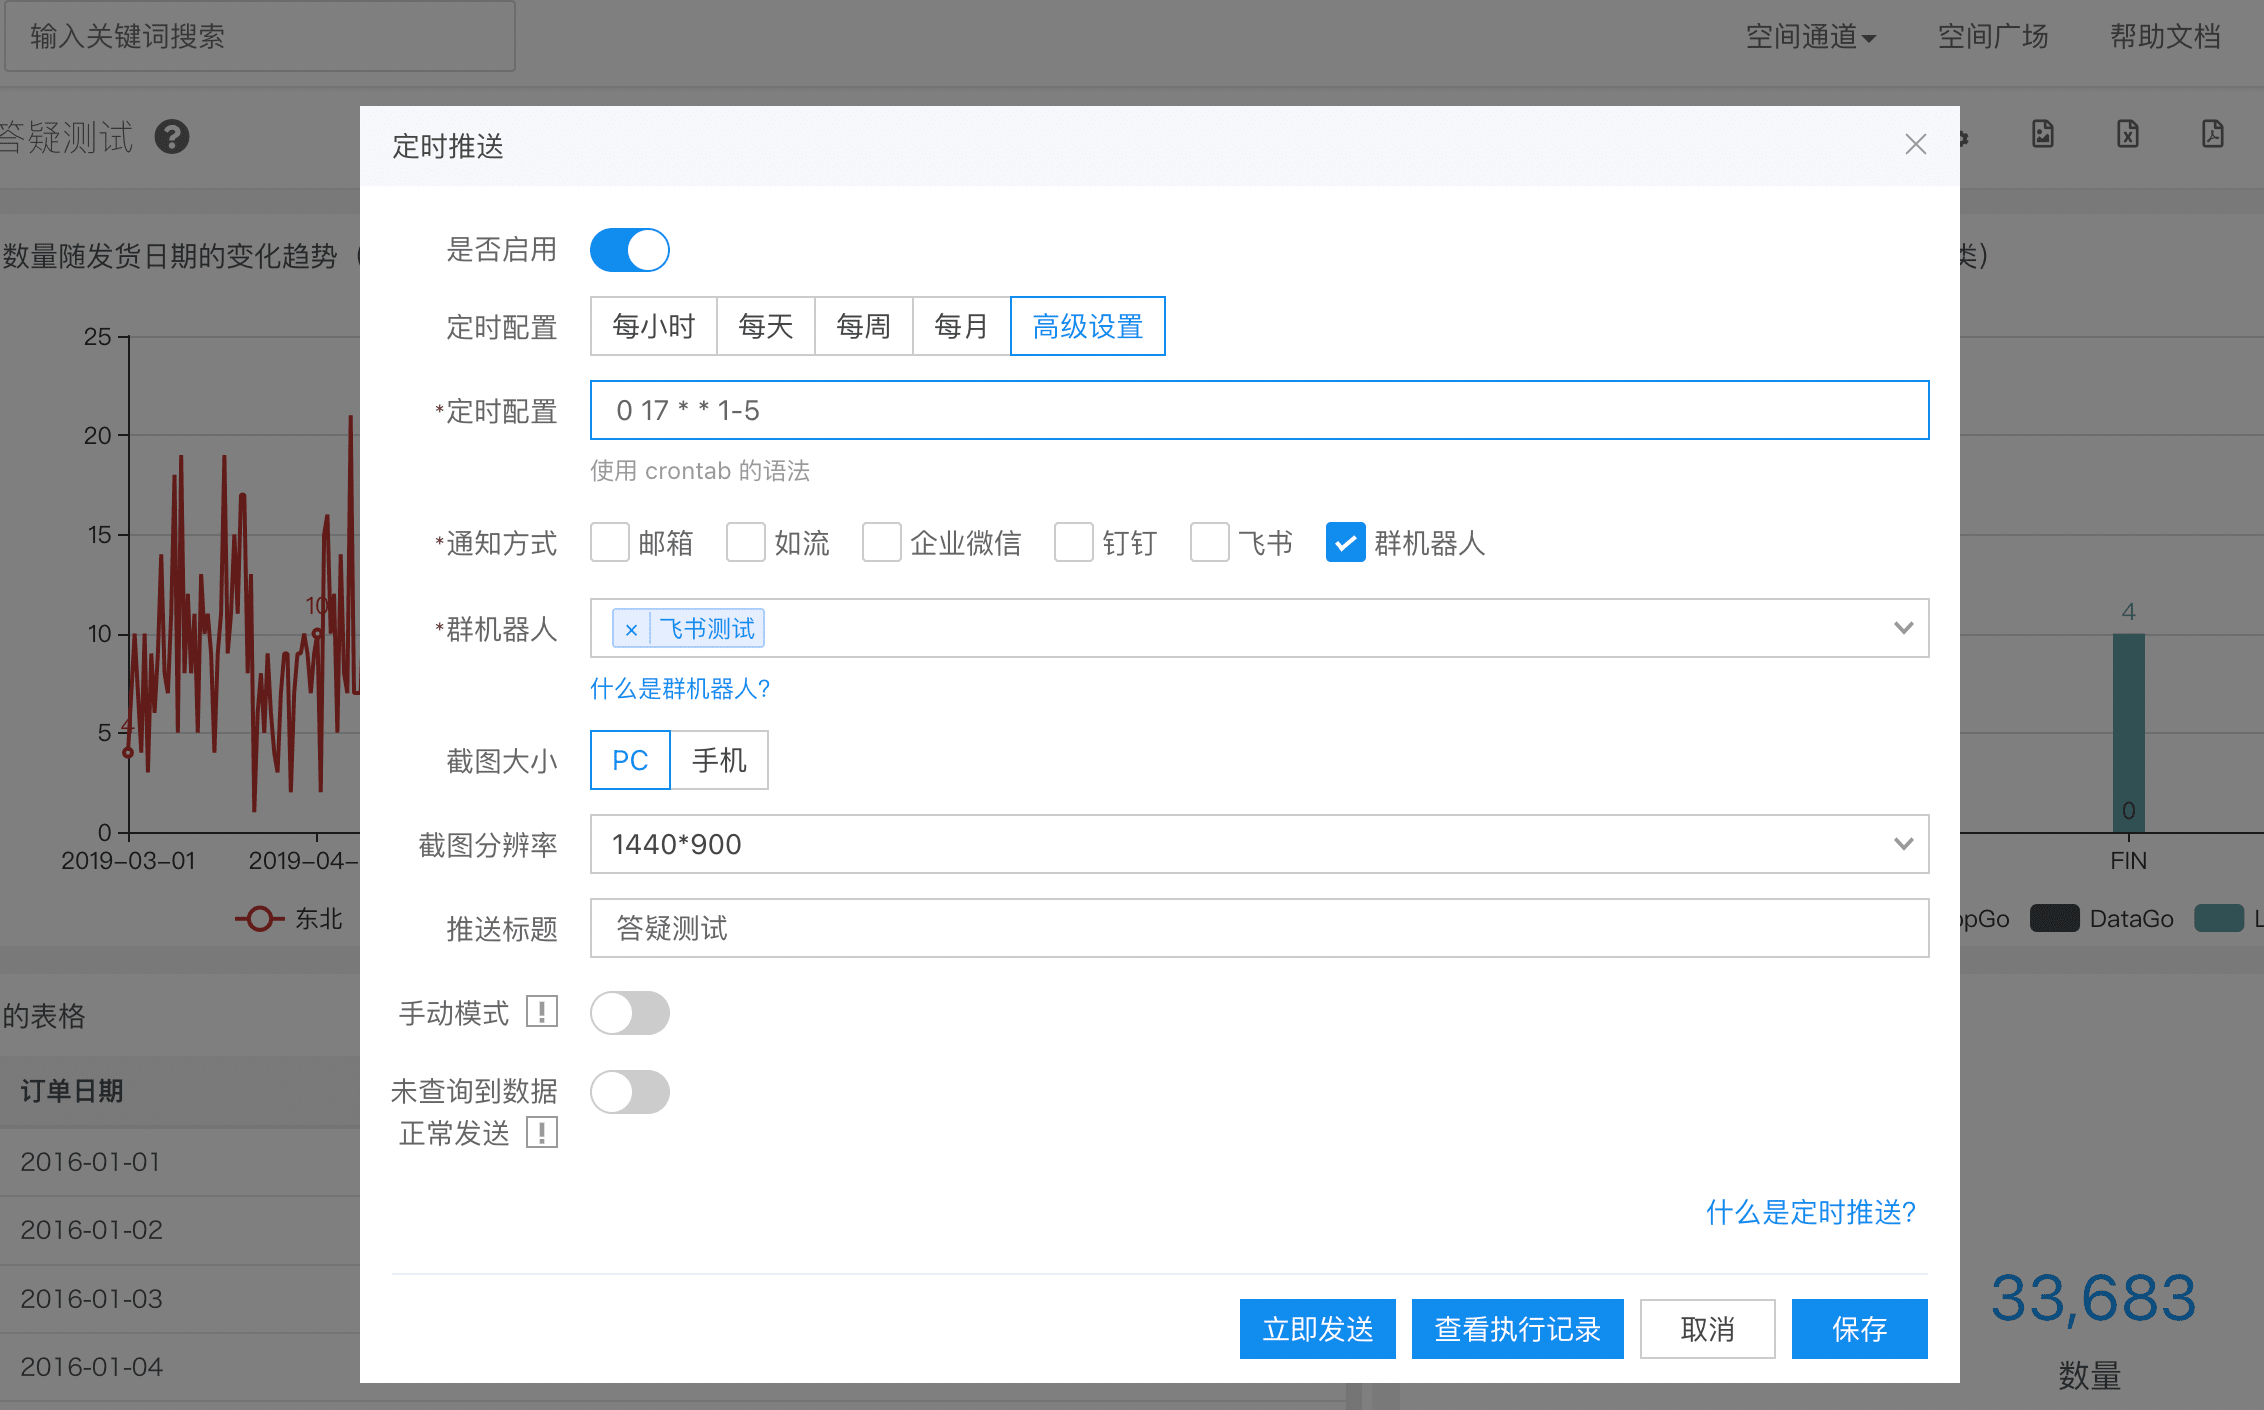The image size is (2264, 1410).
Task: Open the 什么是群机器人? link
Action: [680, 688]
